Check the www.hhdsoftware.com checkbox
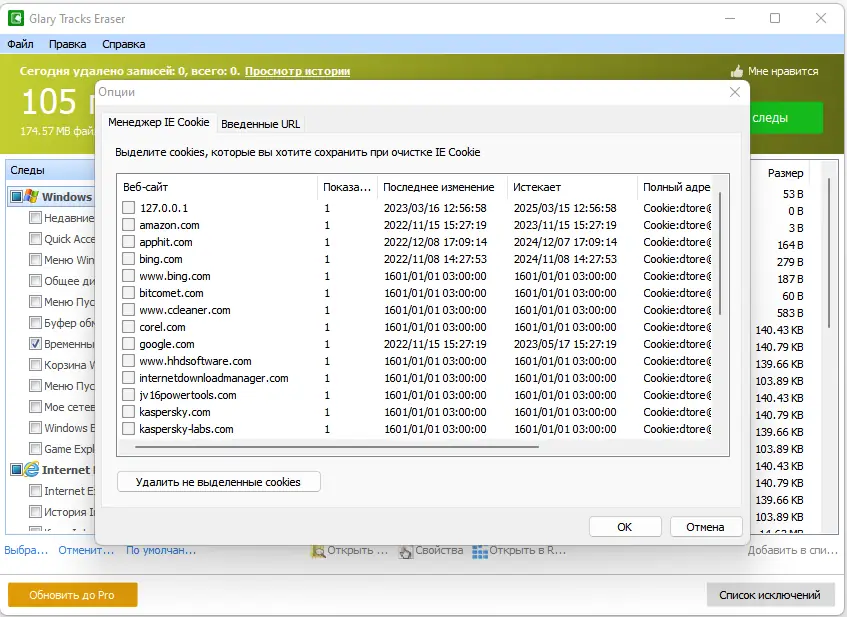Image resolution: width=847 pixels, height=617 pixels. 129,361
